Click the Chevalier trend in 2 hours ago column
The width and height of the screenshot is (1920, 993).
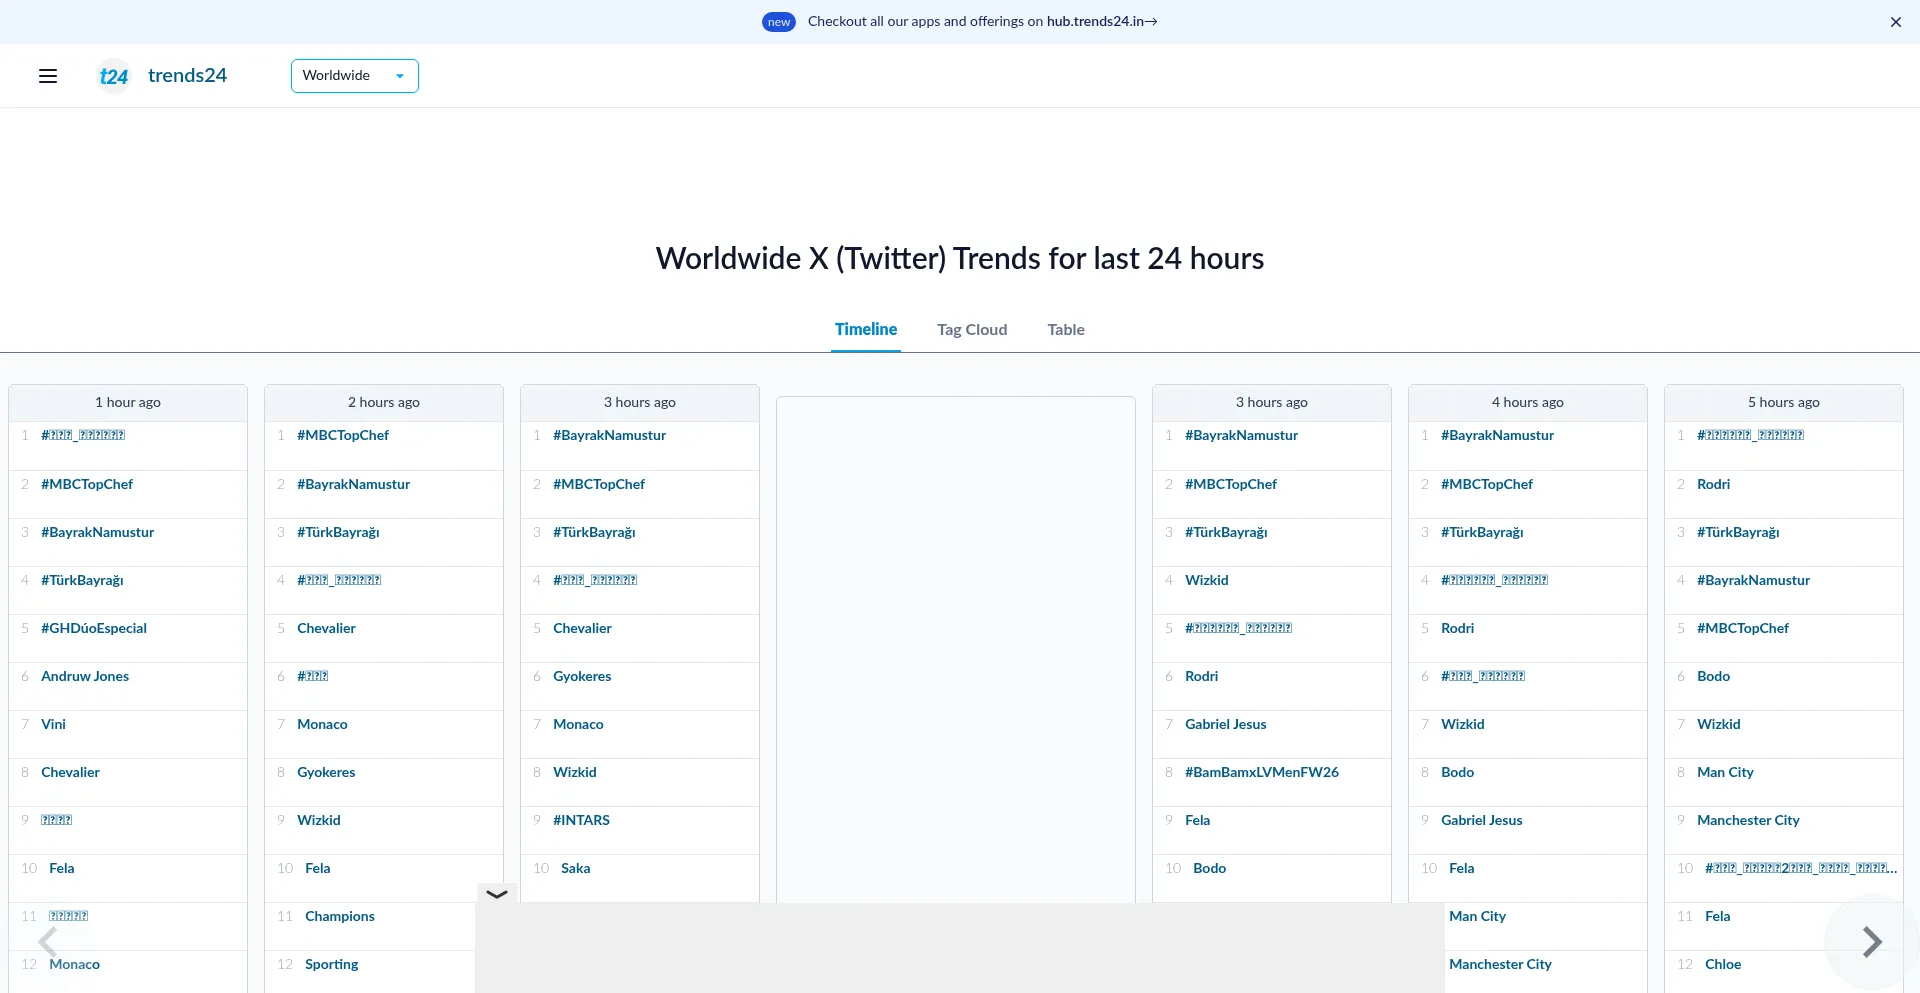pyautogui.click(x=325, y=628)
